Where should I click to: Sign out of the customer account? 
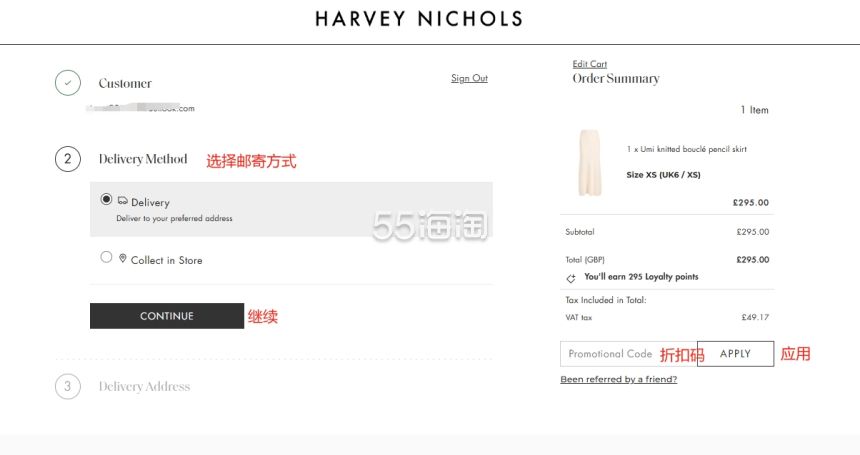pyautogui.click(x=469, y=78)
